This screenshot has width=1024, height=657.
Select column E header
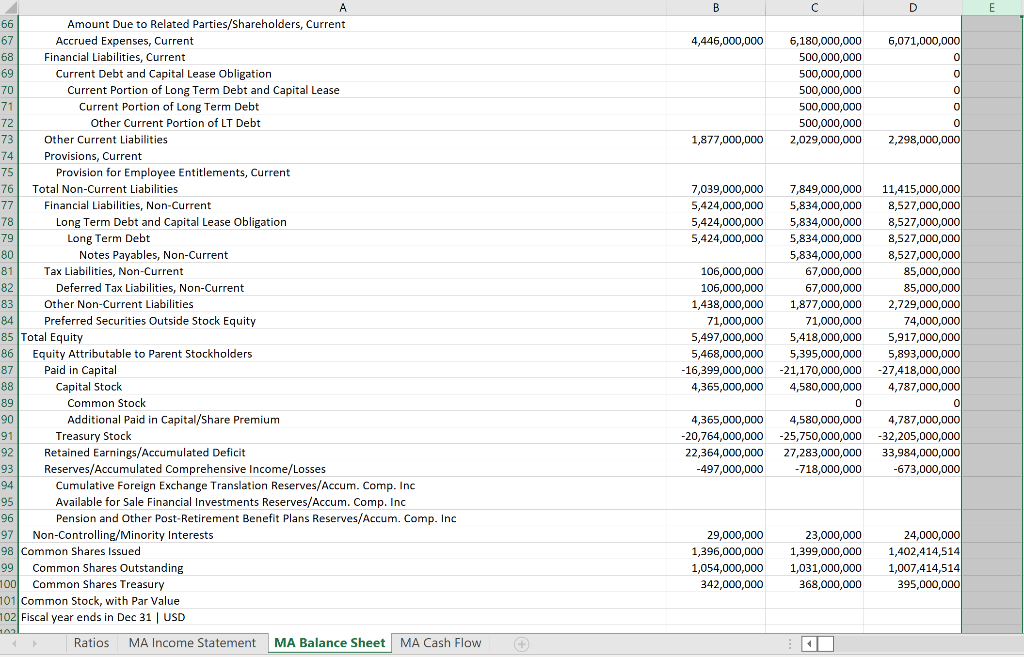point(991,8)
